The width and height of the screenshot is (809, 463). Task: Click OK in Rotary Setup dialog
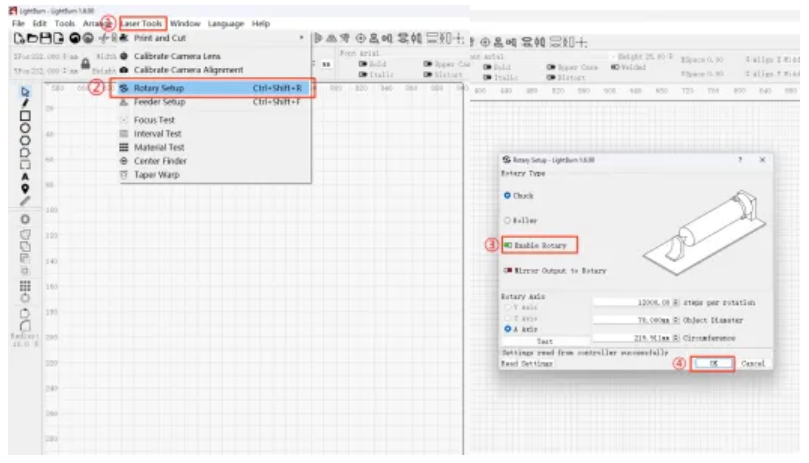pos(713,363)
